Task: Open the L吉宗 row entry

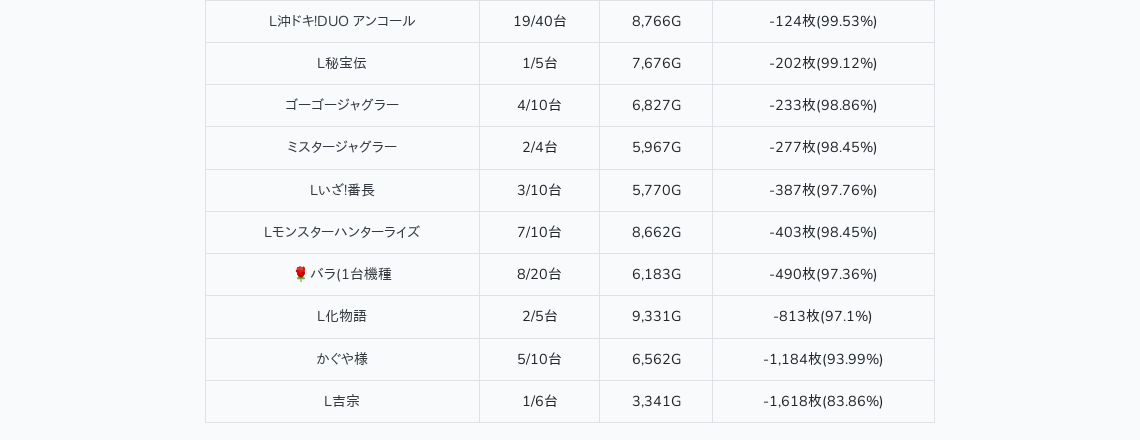Action: coord(342,401)
